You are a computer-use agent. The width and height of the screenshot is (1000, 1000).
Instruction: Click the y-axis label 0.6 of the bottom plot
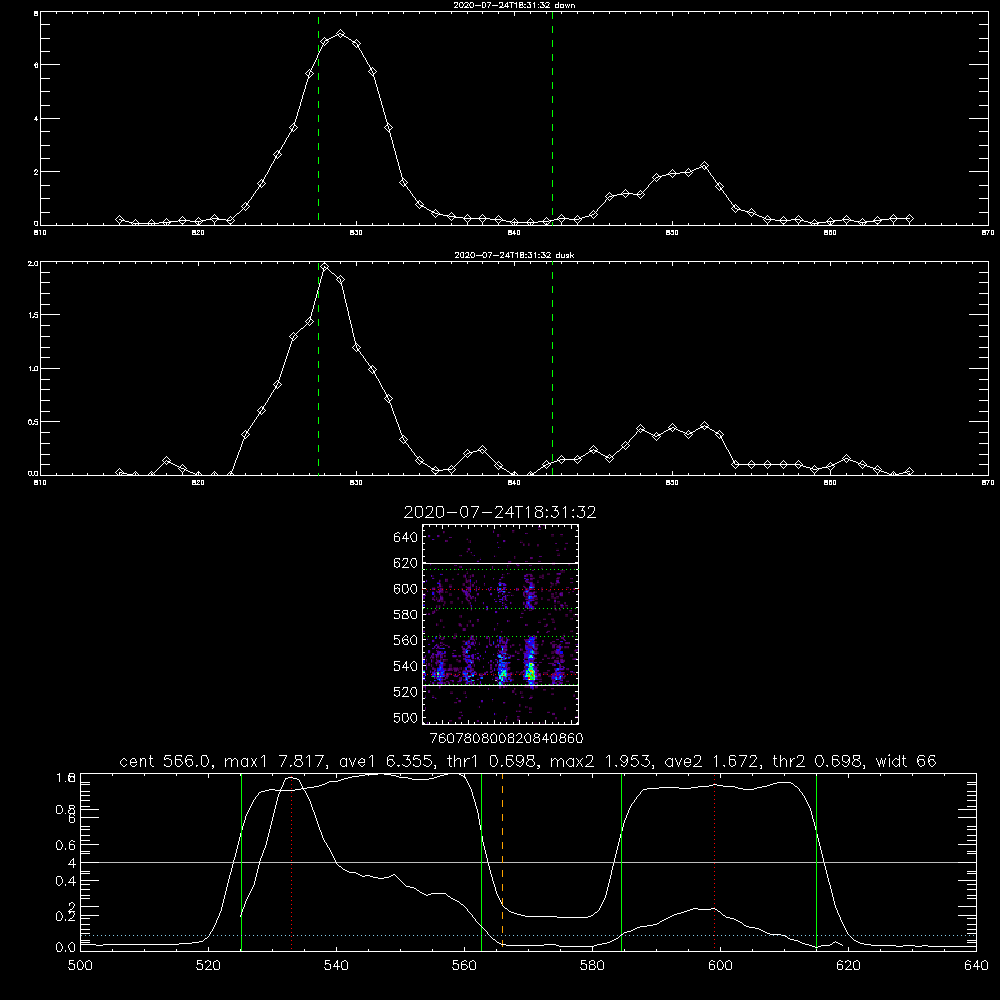click(66, 845)
